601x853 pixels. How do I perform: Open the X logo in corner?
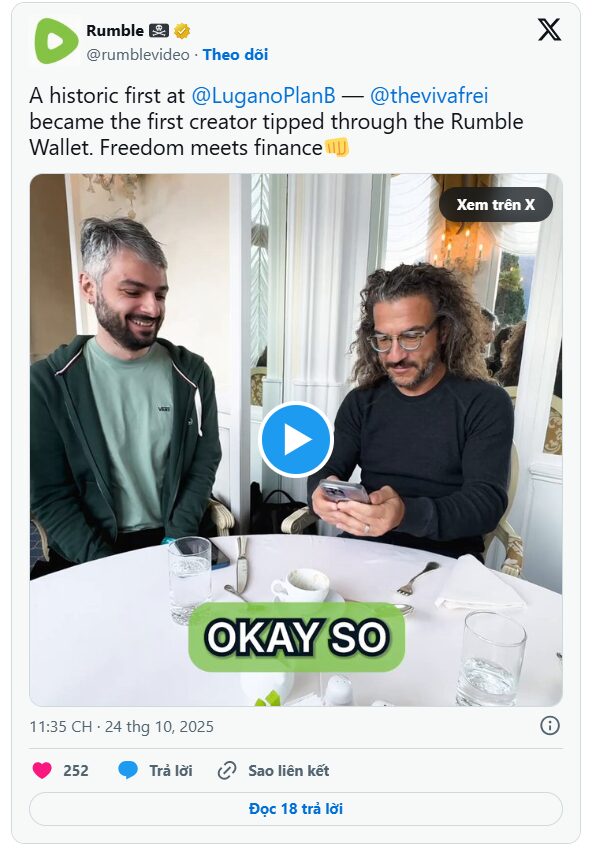point(549,30)
